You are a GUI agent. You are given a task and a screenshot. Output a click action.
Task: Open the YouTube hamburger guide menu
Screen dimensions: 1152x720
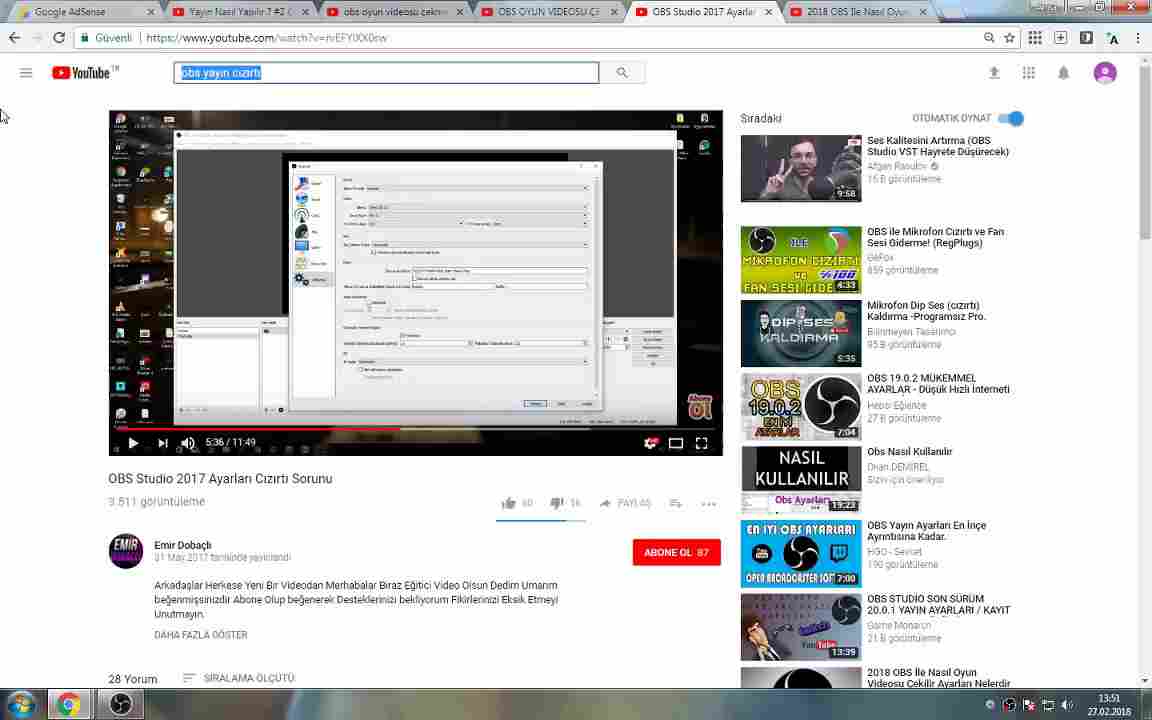click(26, 73)
